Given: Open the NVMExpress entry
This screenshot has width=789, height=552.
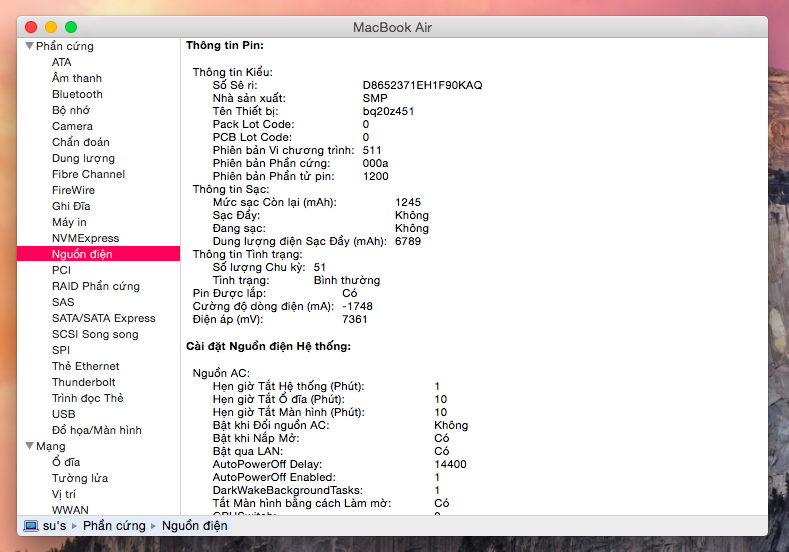Looking at the screenshot, I should point(86,238).
